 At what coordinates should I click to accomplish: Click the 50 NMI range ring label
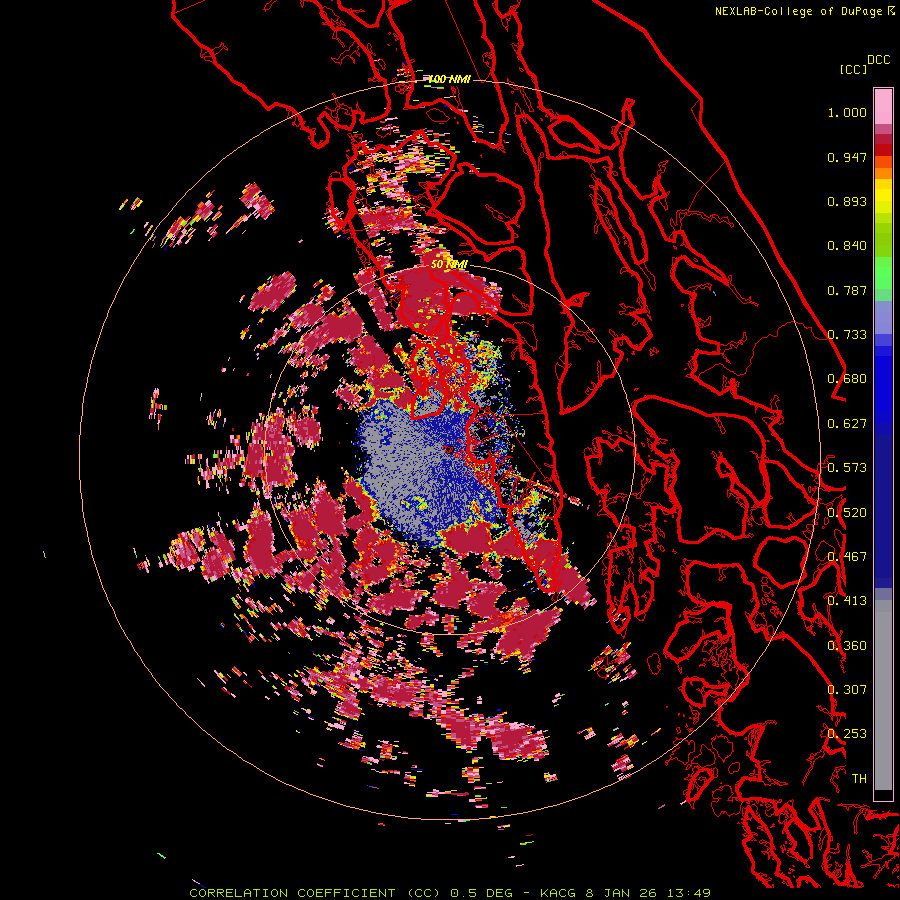[x=449, y=264]
